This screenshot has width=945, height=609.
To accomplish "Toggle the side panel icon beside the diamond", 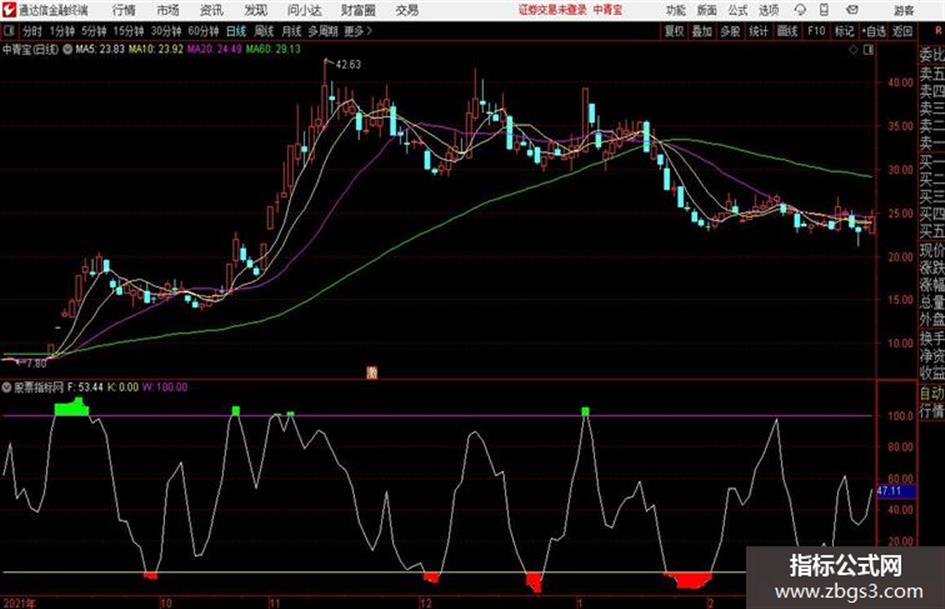I will [868, 50].
